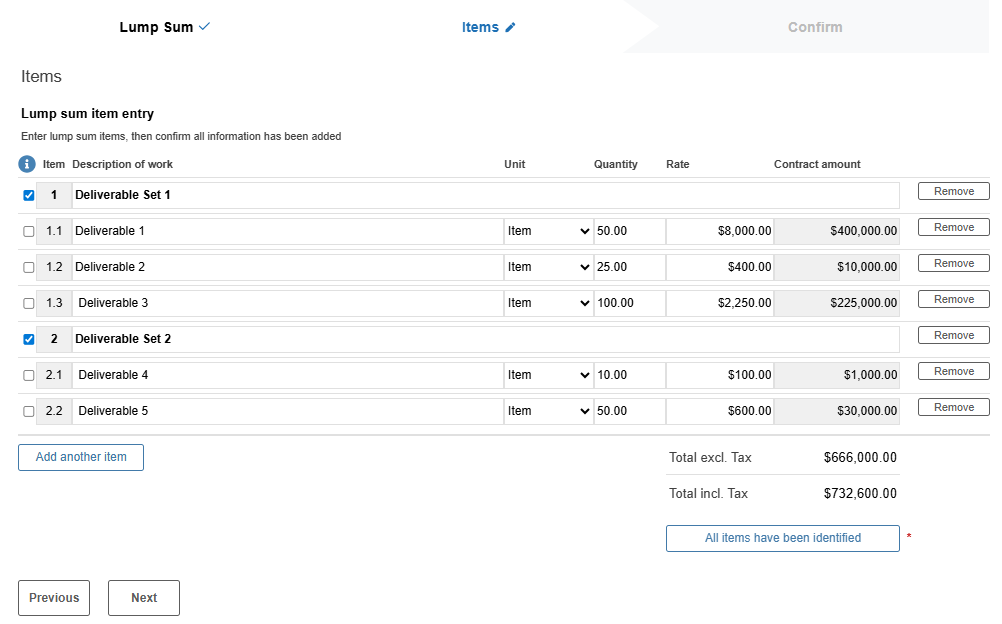Click contract amount $1,000.00
This screenshot has width=1002, height=624.
tap(837, 375)
